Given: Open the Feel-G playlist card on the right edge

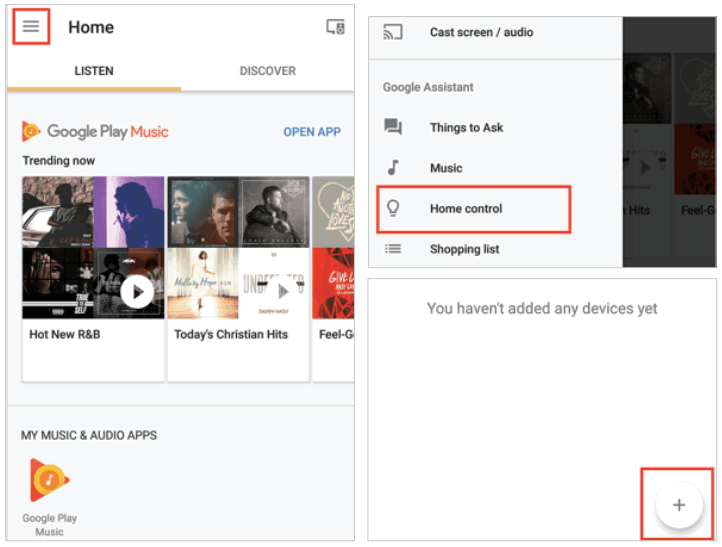Looking at the screenshot, I should (x=333, y=279).
